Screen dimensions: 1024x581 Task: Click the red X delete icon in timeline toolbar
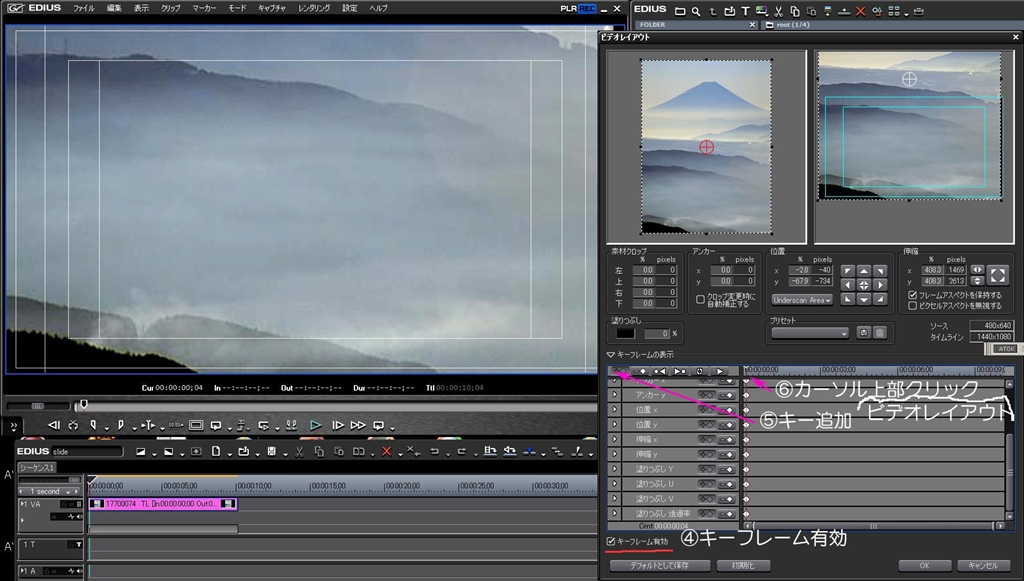[x=386, y=452]
